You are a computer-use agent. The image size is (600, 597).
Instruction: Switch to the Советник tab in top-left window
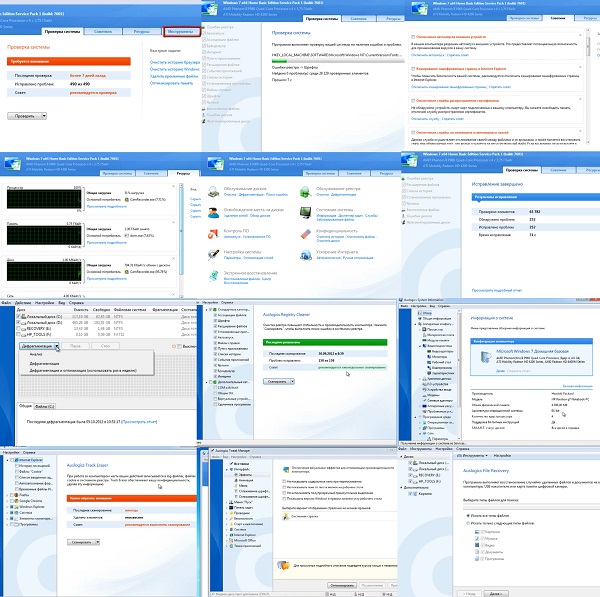103,32
